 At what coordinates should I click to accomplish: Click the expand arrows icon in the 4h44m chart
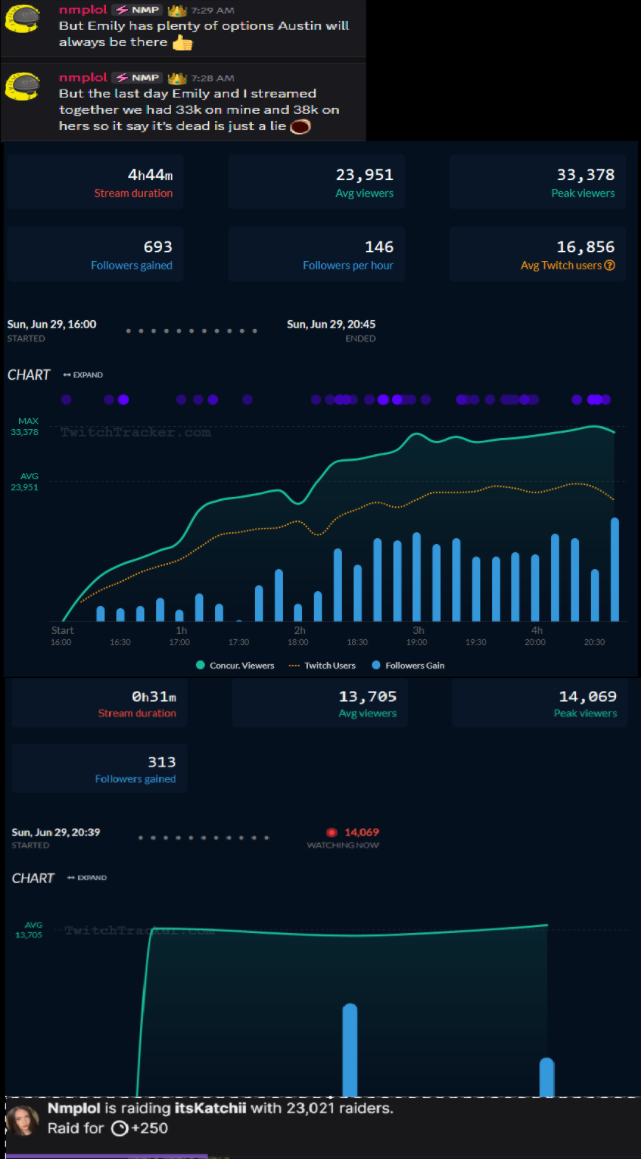[x=67, y=375]
